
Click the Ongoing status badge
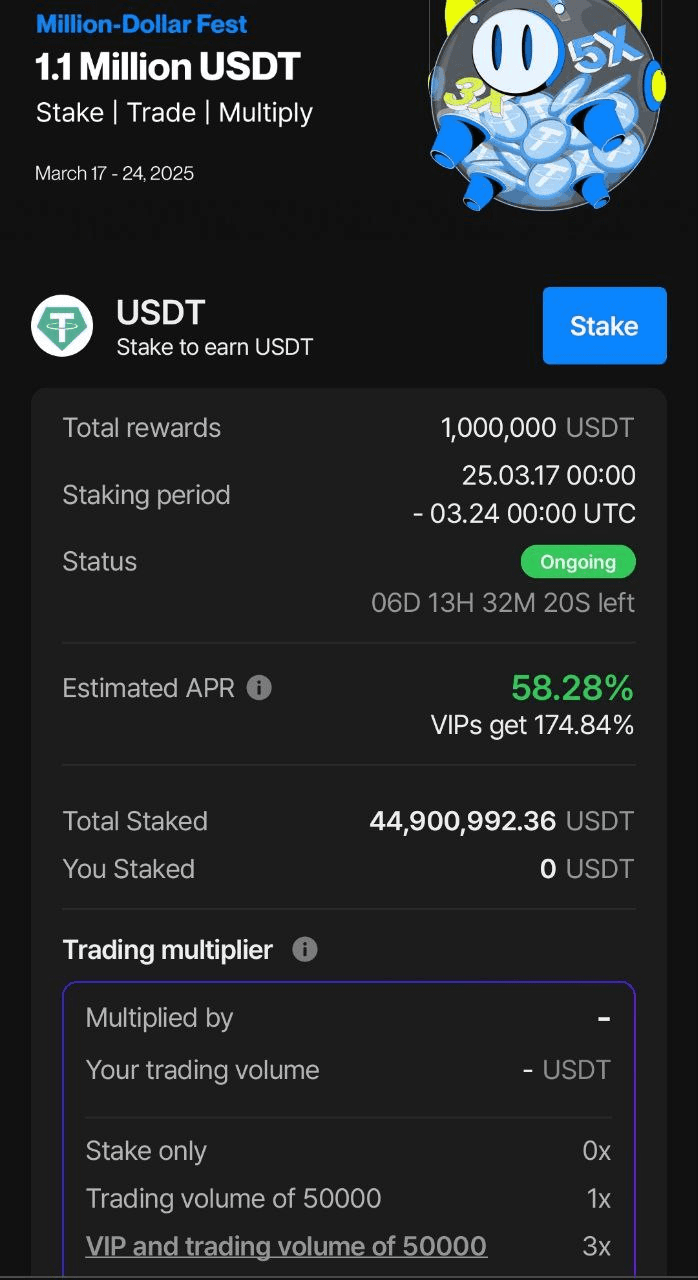tap(578, 562)
